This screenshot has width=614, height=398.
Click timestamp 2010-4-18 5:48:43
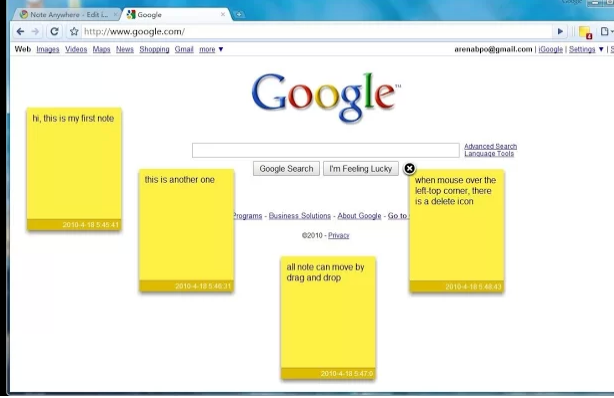pos(473,287)
